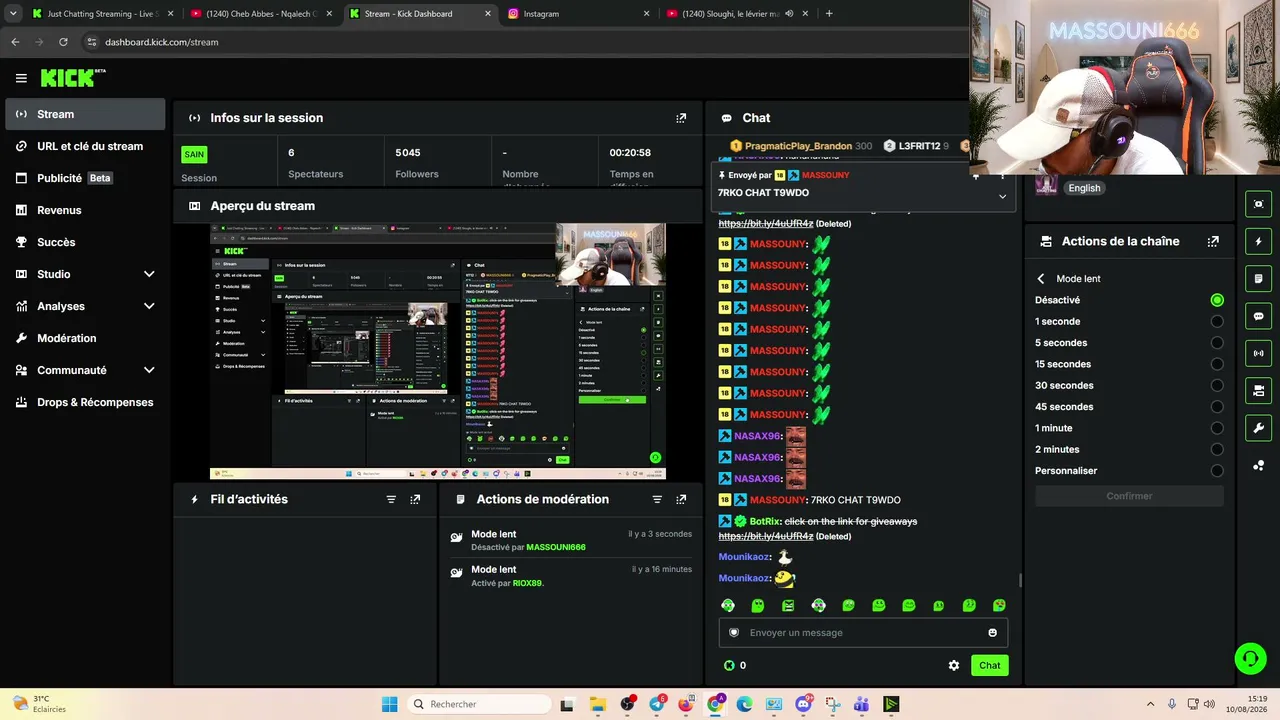Image resolution: width=1280 pixels, height=720 pixels.
Task: Open Publicité Beta in the sidebar
Action: pyautogui.click(x=85, y=178)
